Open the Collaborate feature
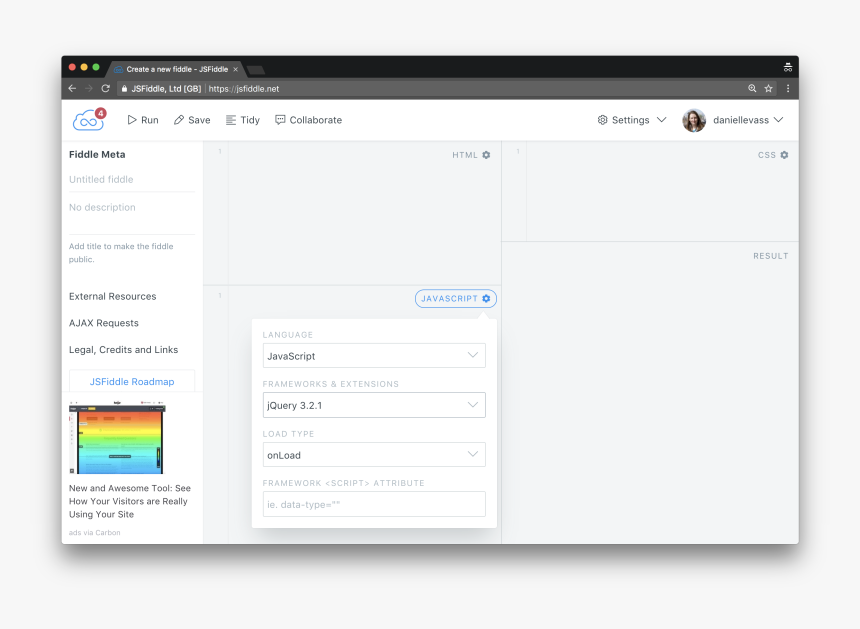 click(308, 120)
